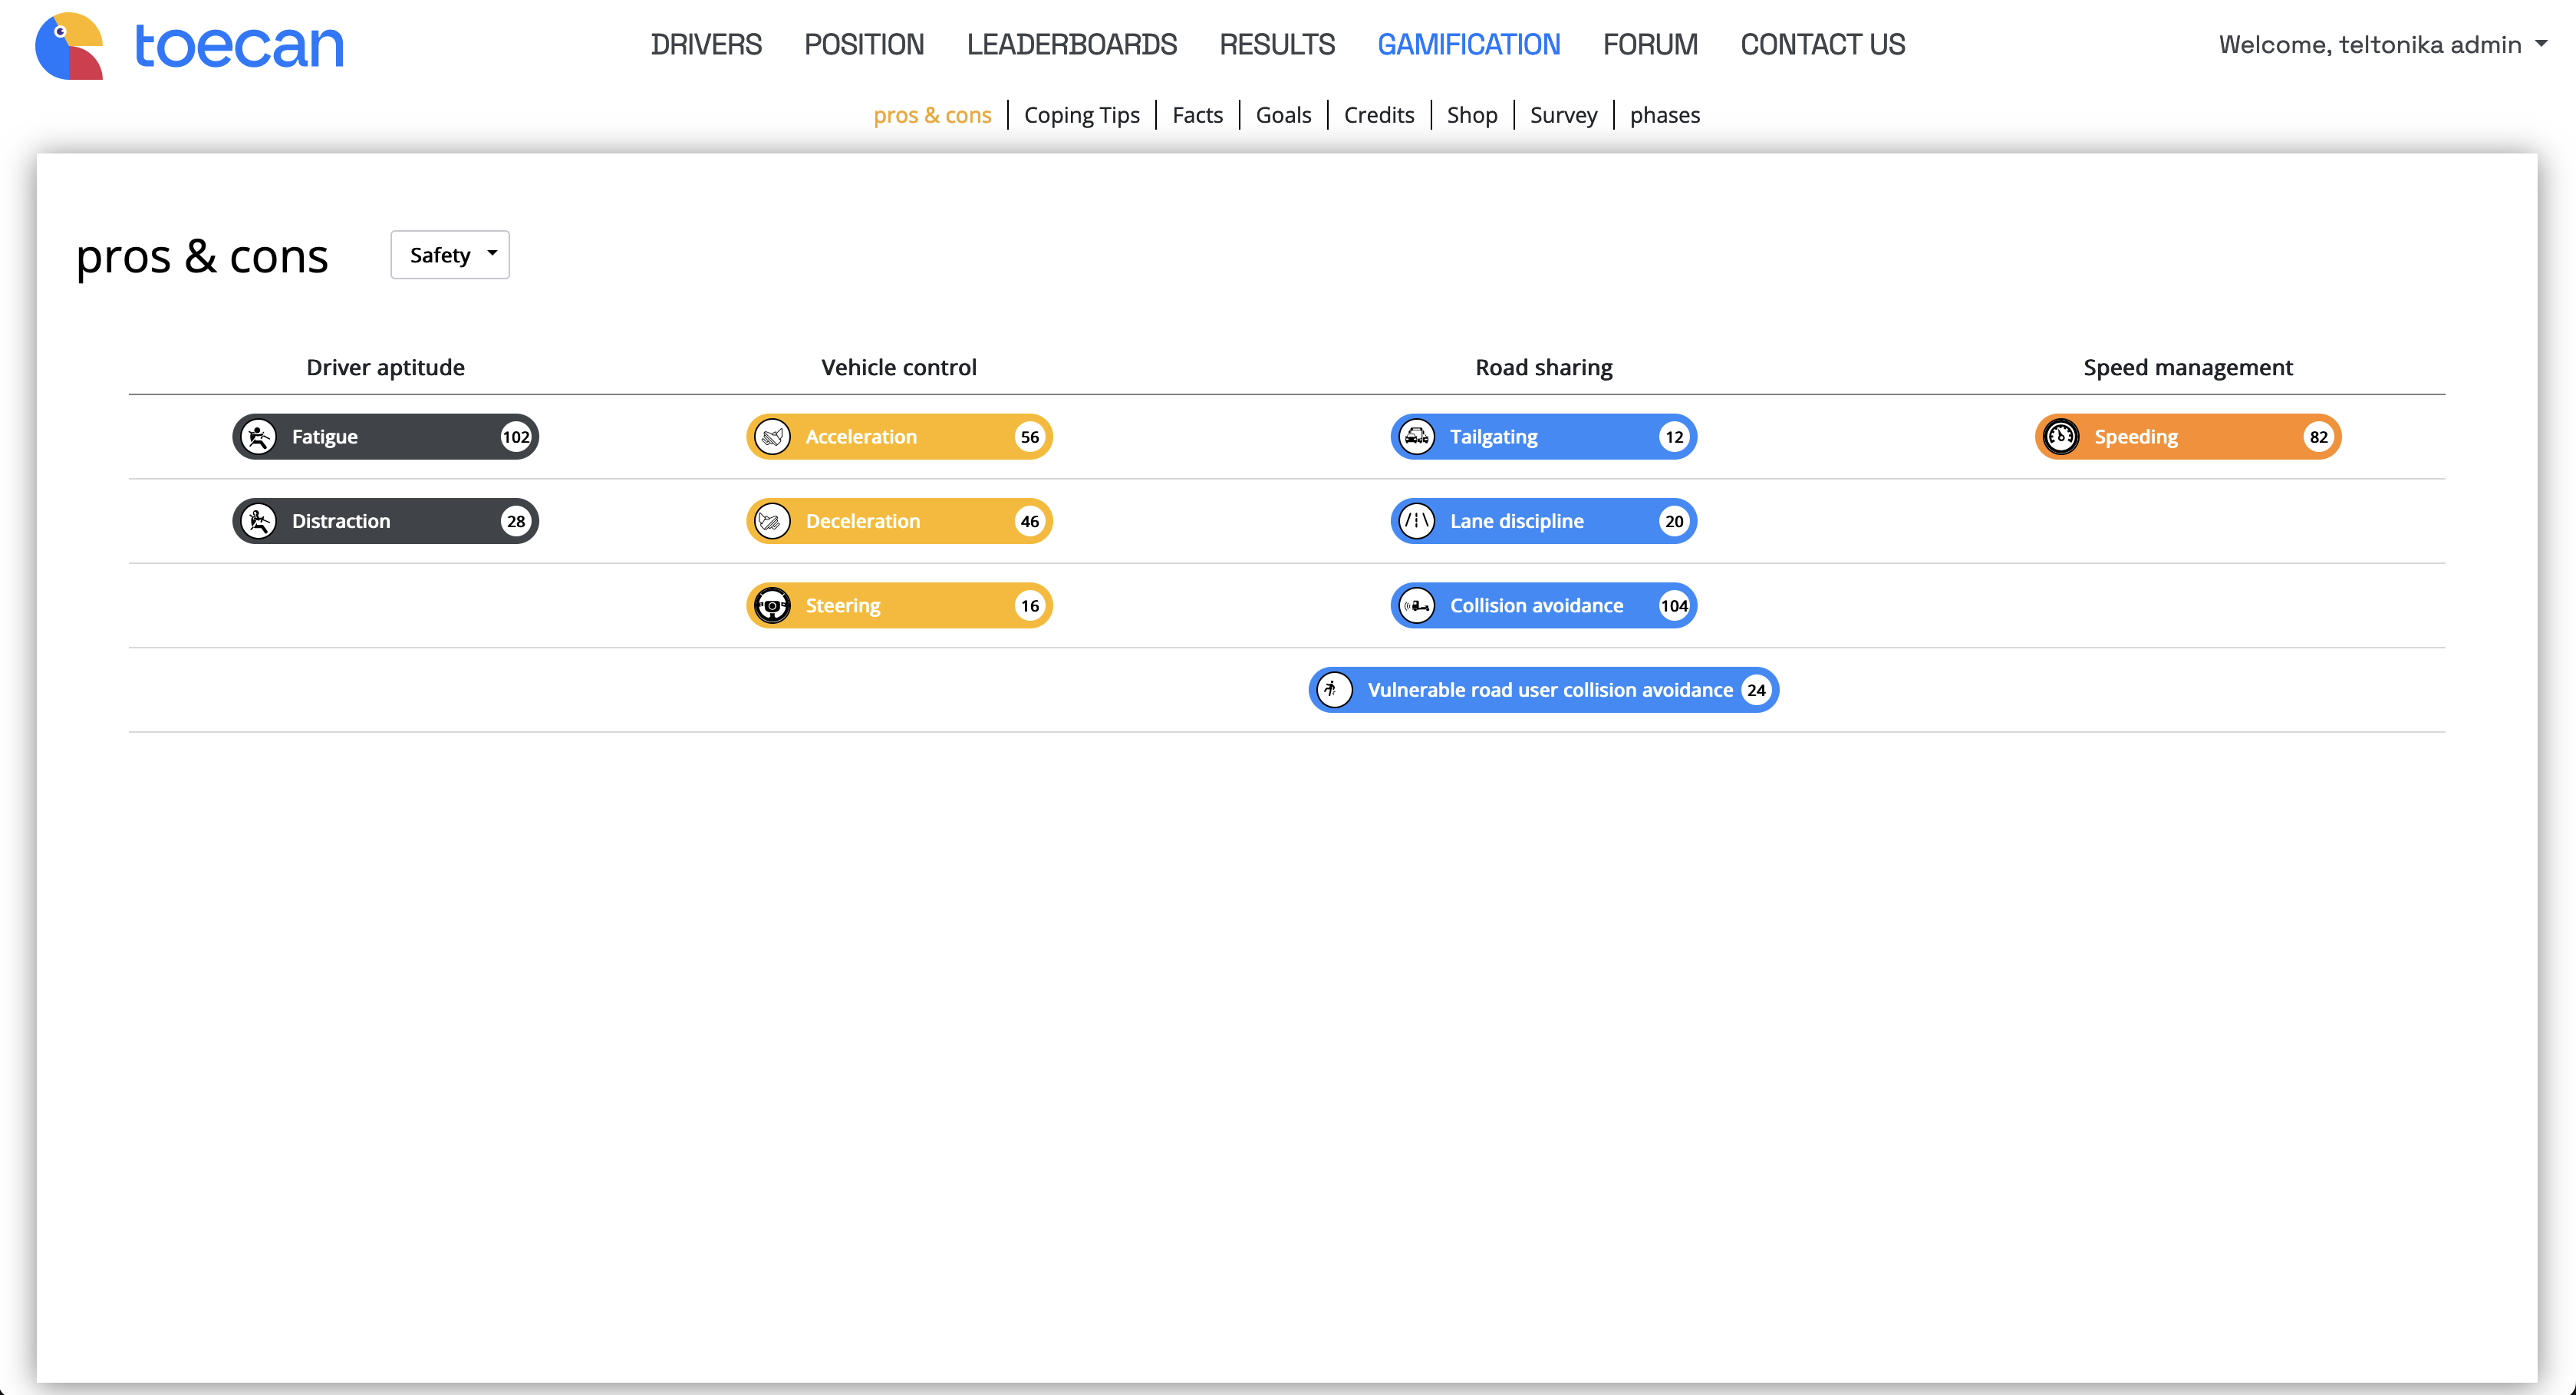The image size is (2576, 1395).
Task: Click the Lane discipline road icon
Action: pyautogui.click(x=1417, y=521)
